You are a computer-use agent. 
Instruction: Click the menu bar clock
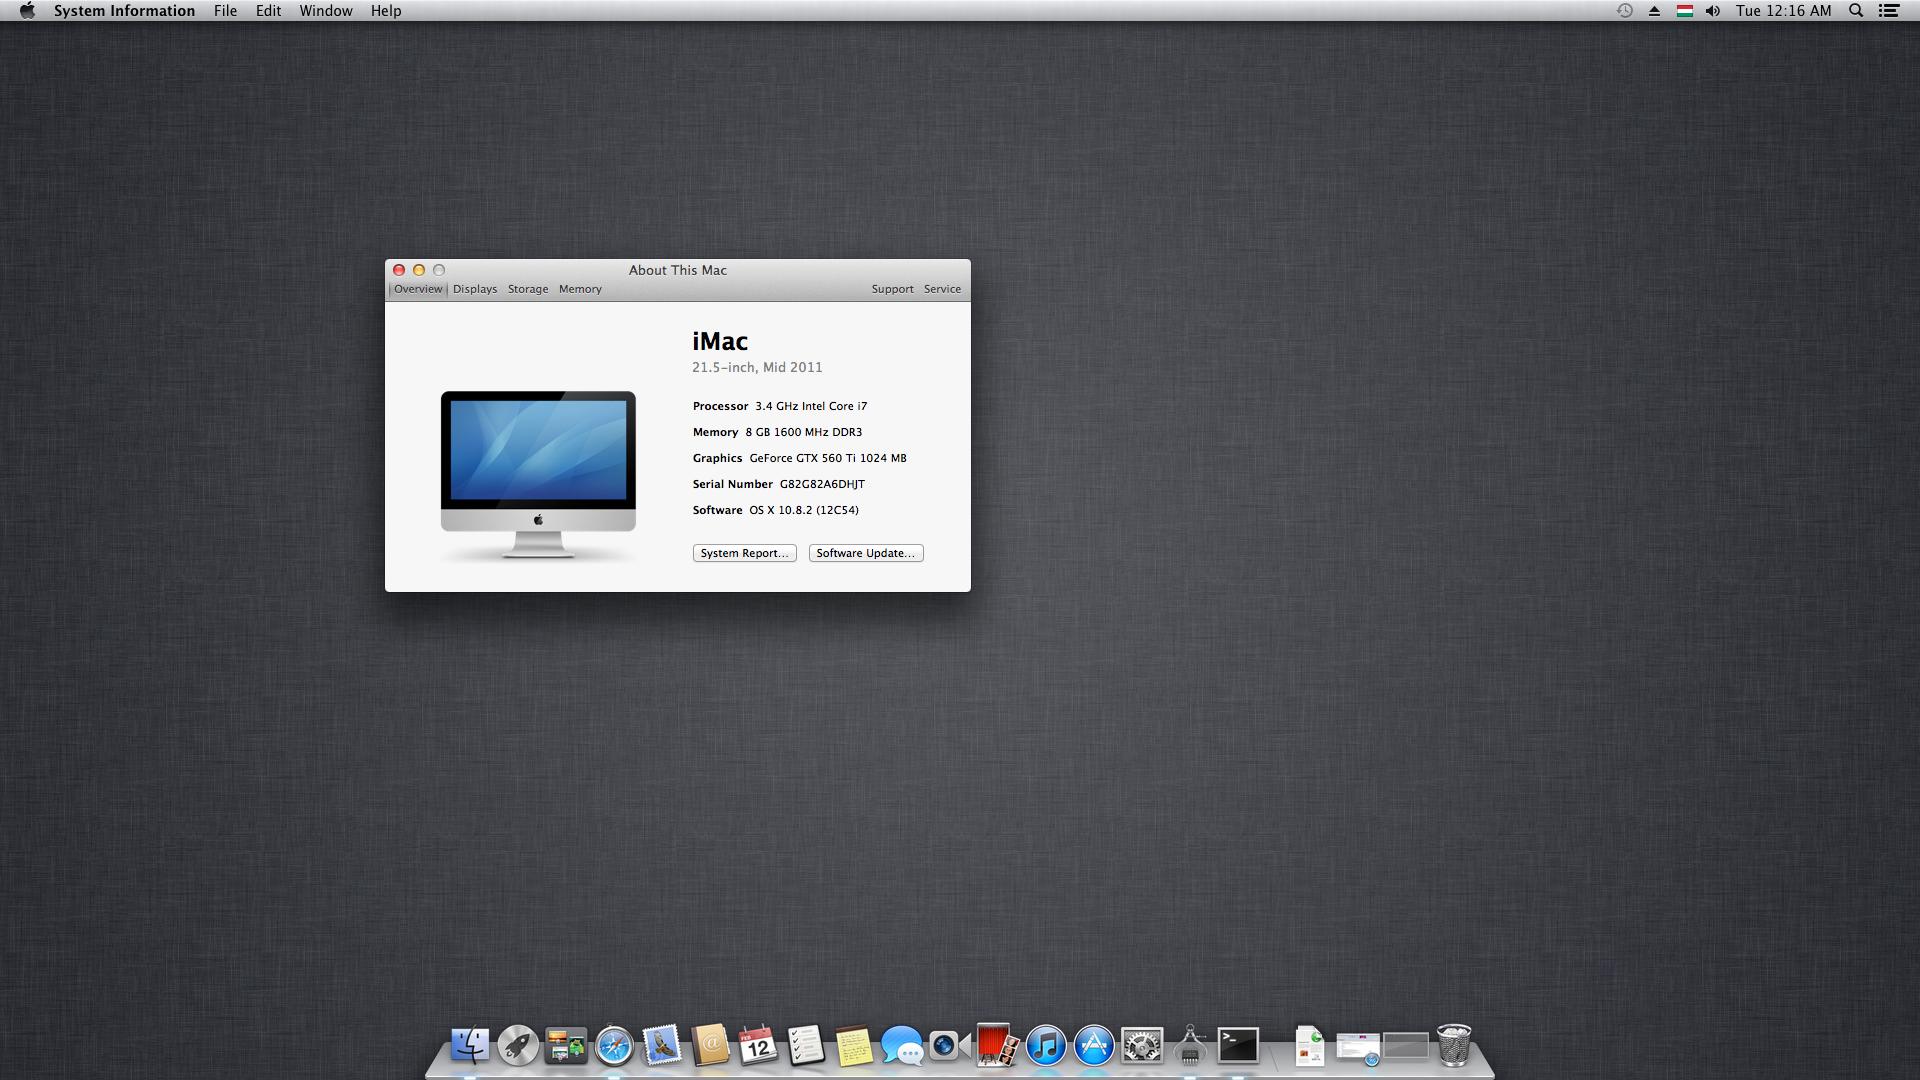point(1784,11)
